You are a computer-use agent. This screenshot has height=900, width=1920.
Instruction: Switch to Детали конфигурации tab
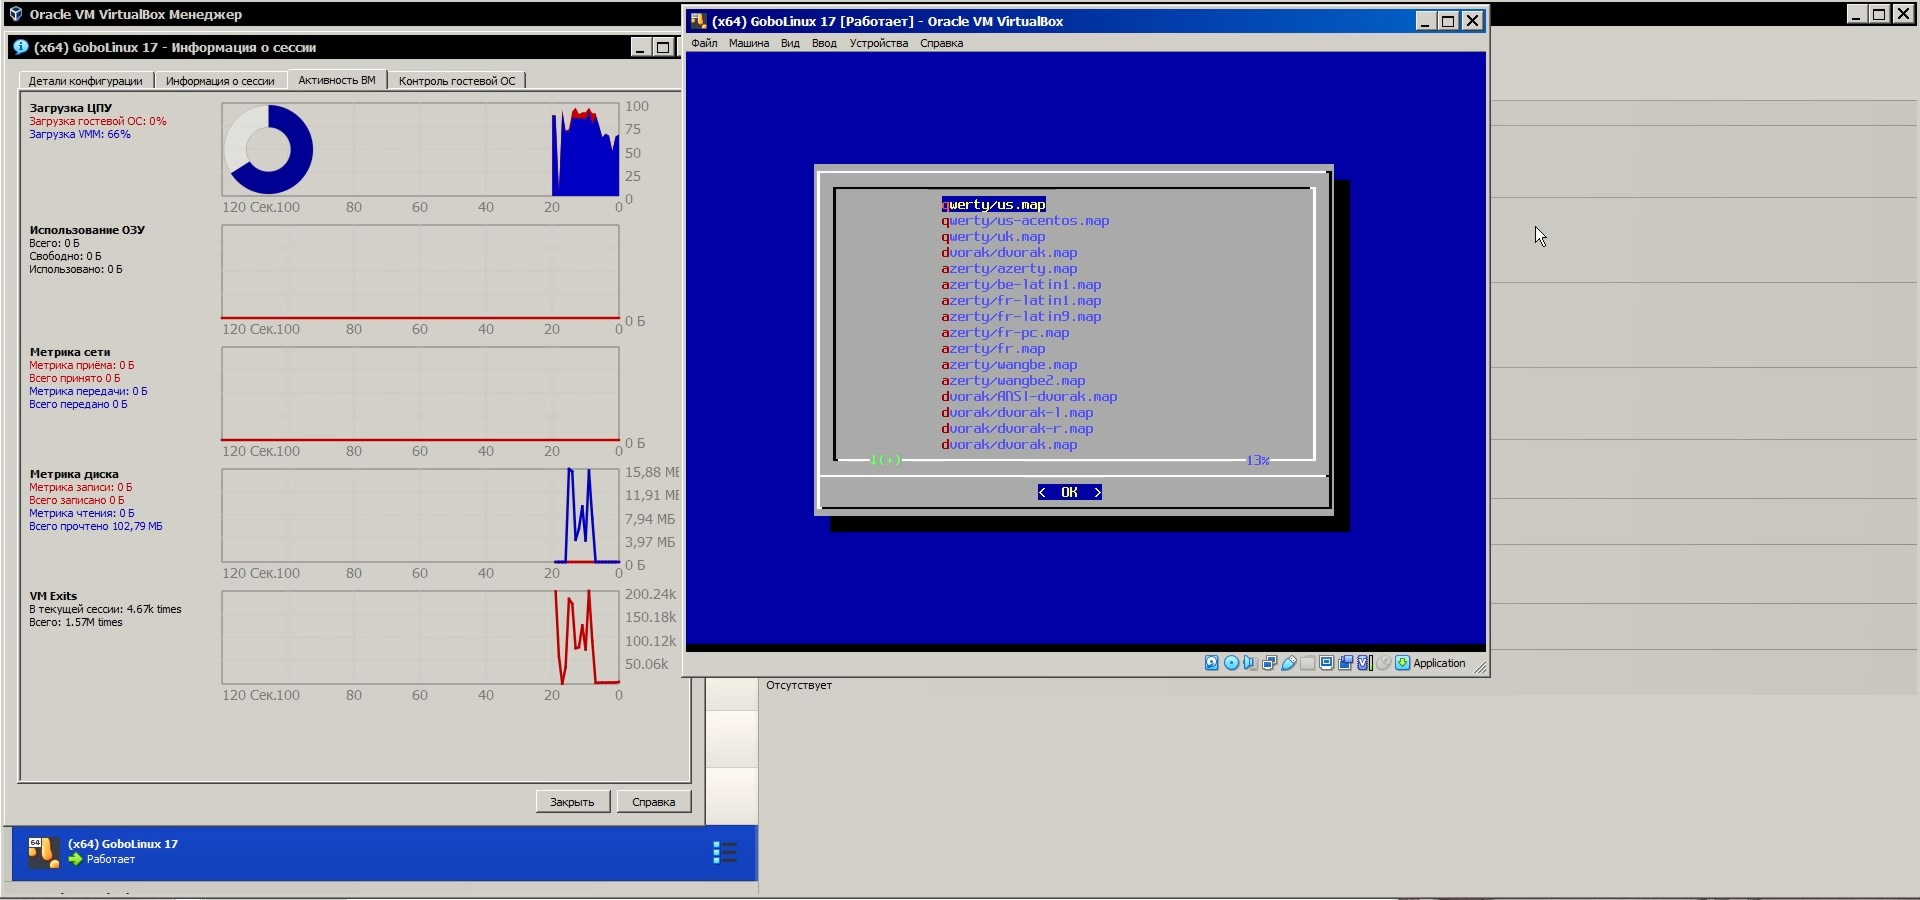click(86, 81)
